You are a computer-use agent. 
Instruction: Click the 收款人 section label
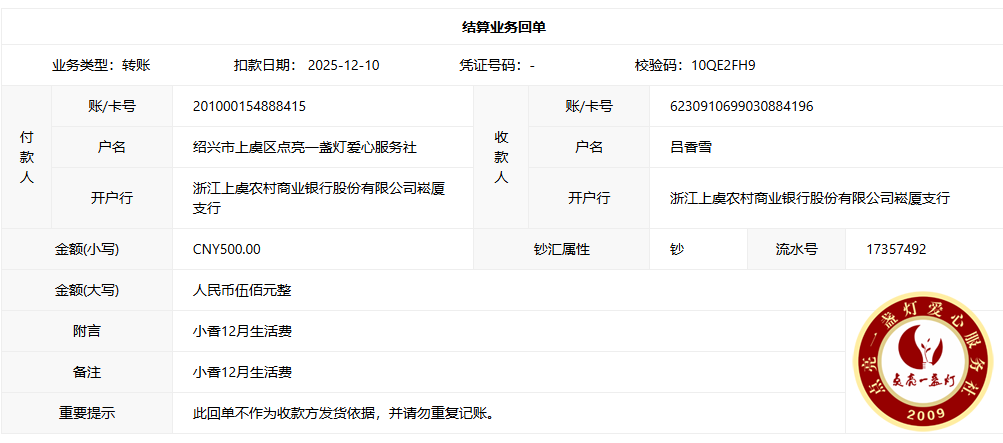[x=501, y=157]
